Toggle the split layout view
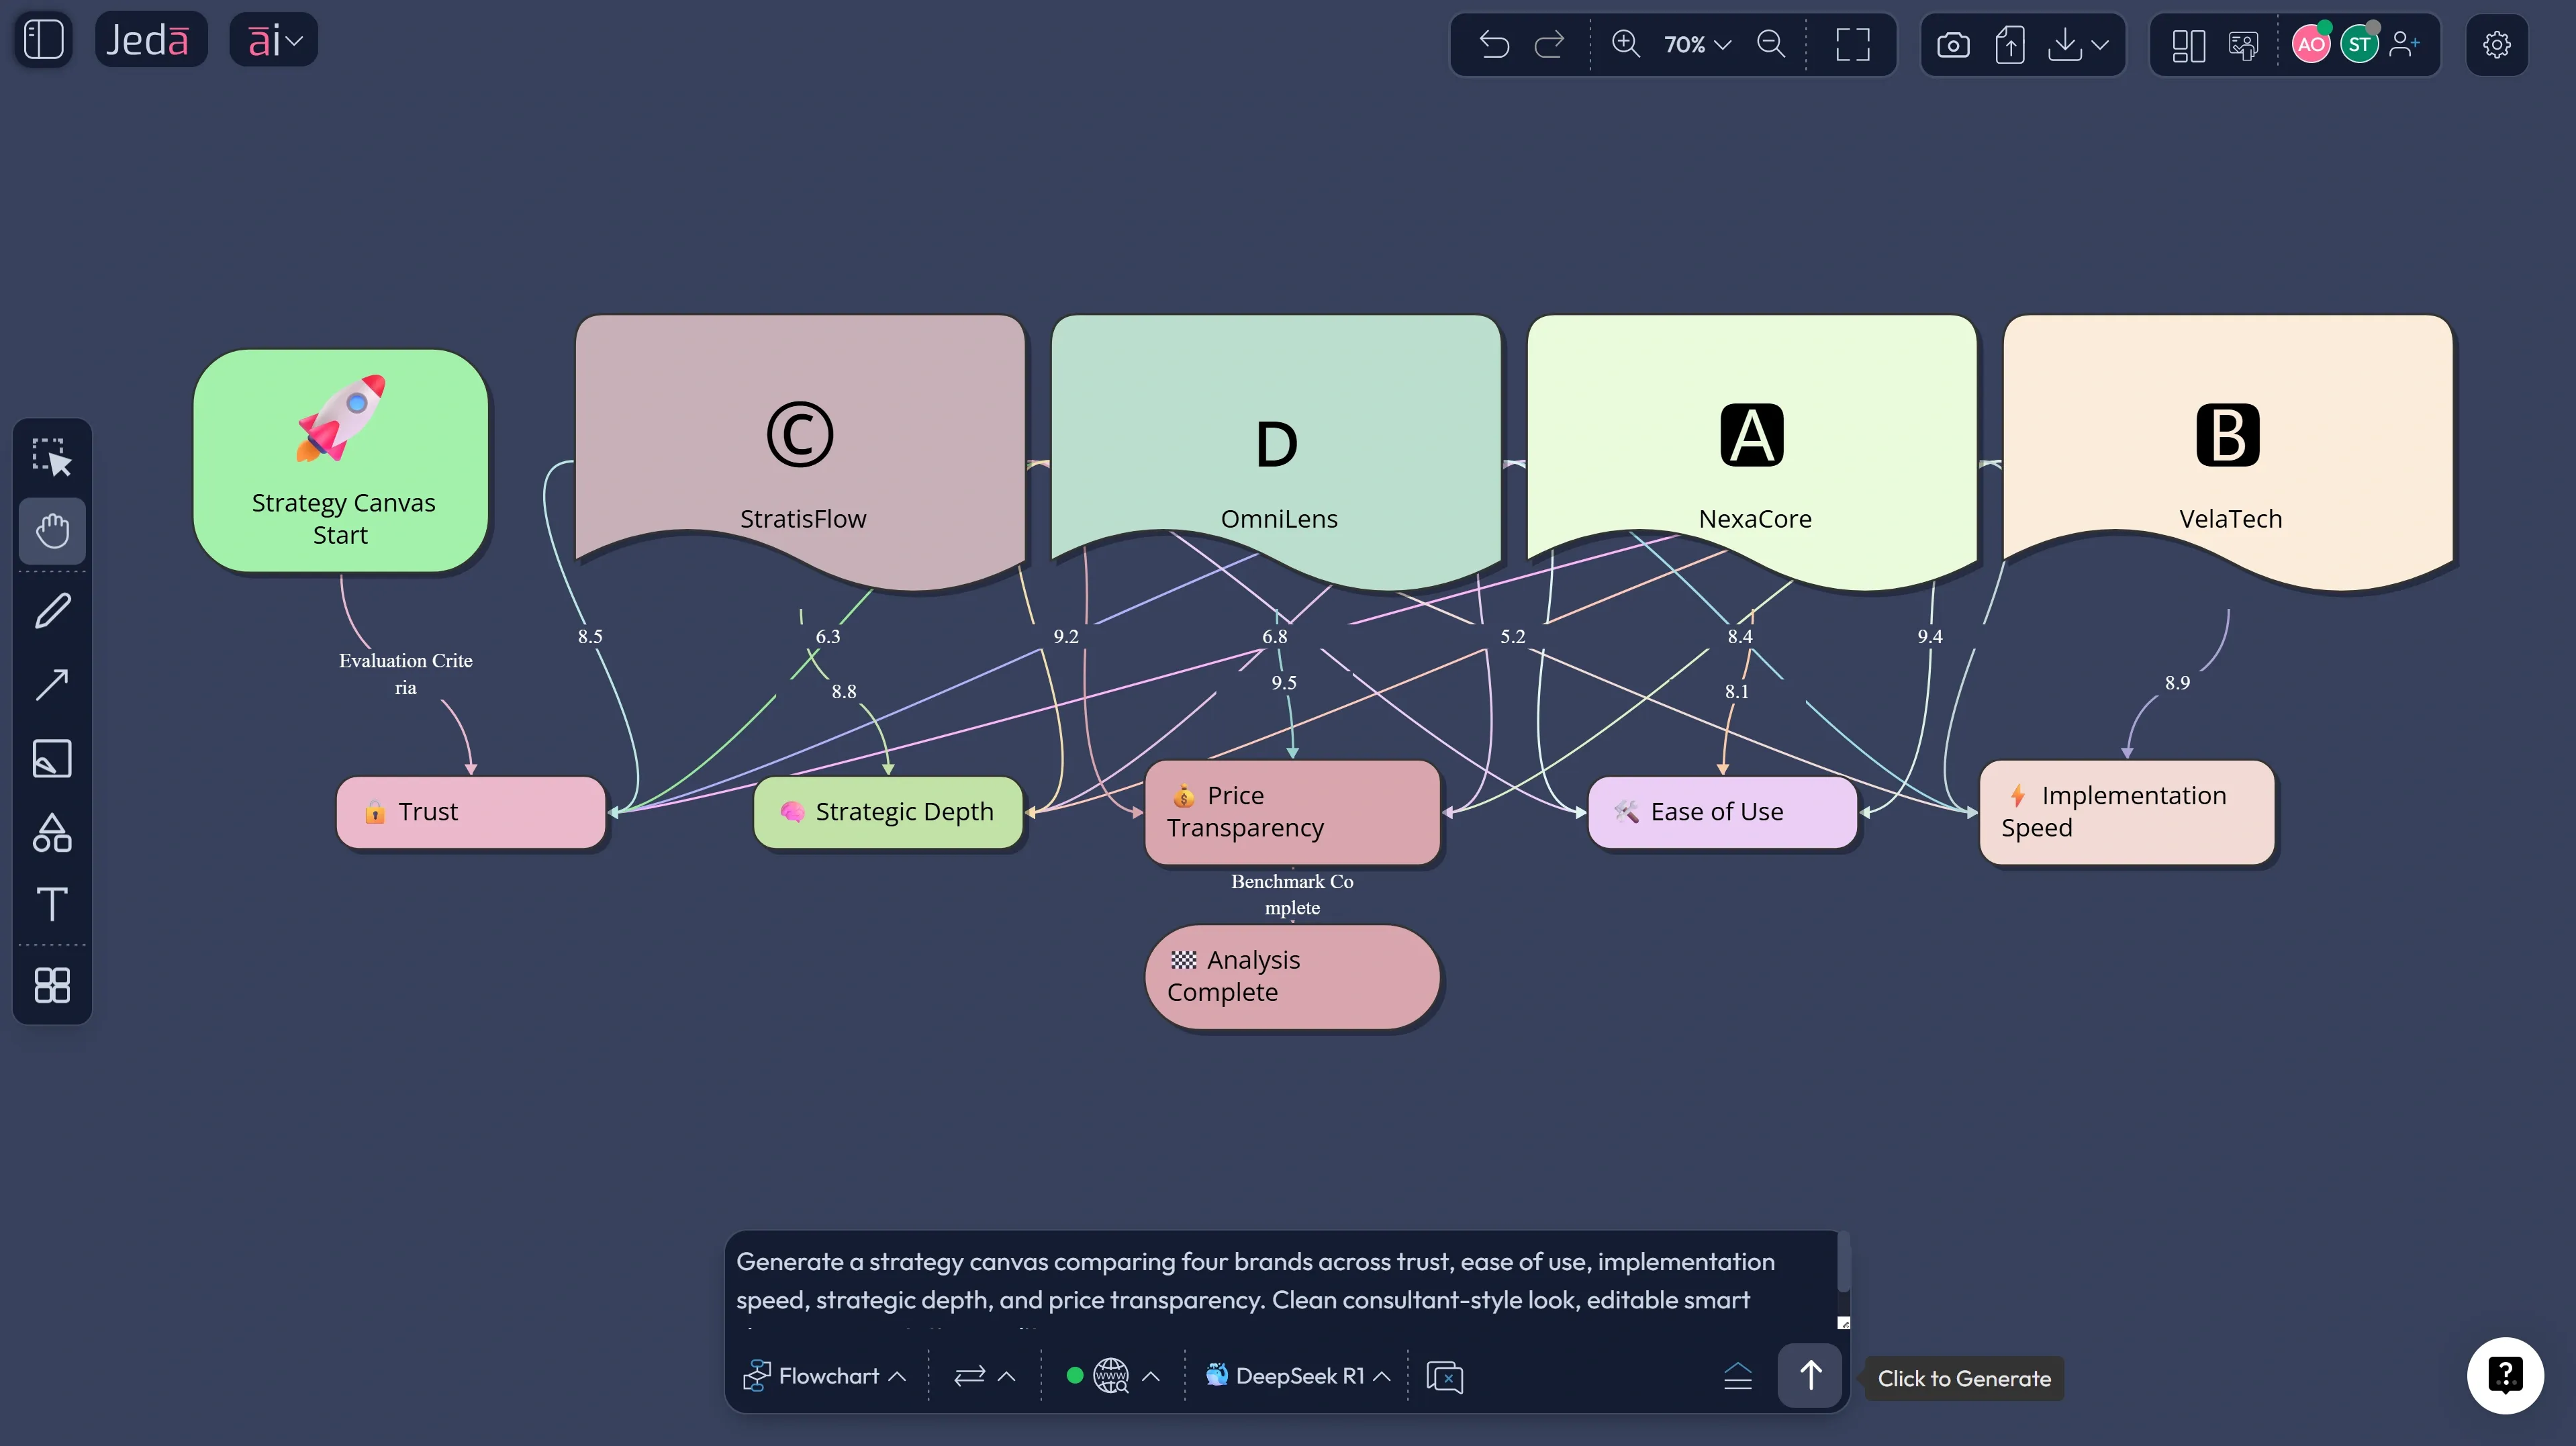The image size is (2576, 1446). [2188, 44]
